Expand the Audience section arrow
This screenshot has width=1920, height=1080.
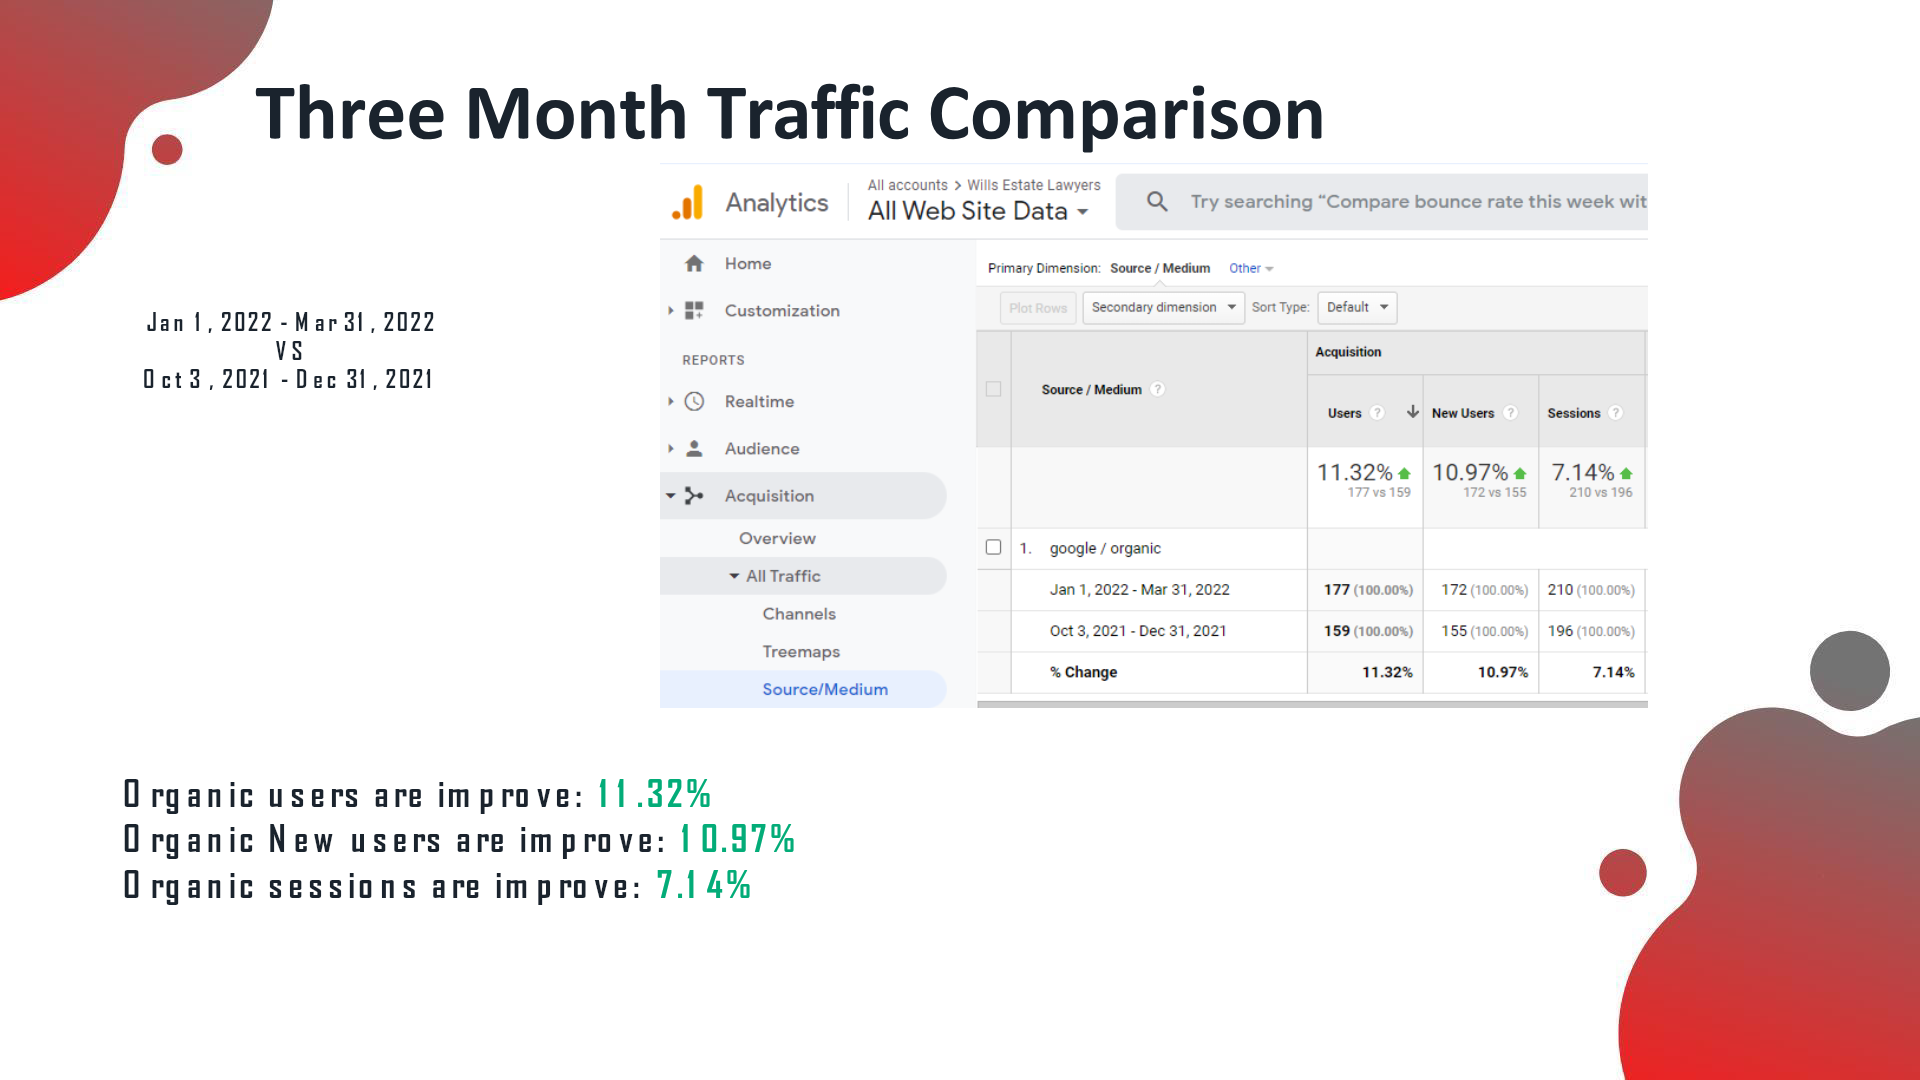coord(670,448)
